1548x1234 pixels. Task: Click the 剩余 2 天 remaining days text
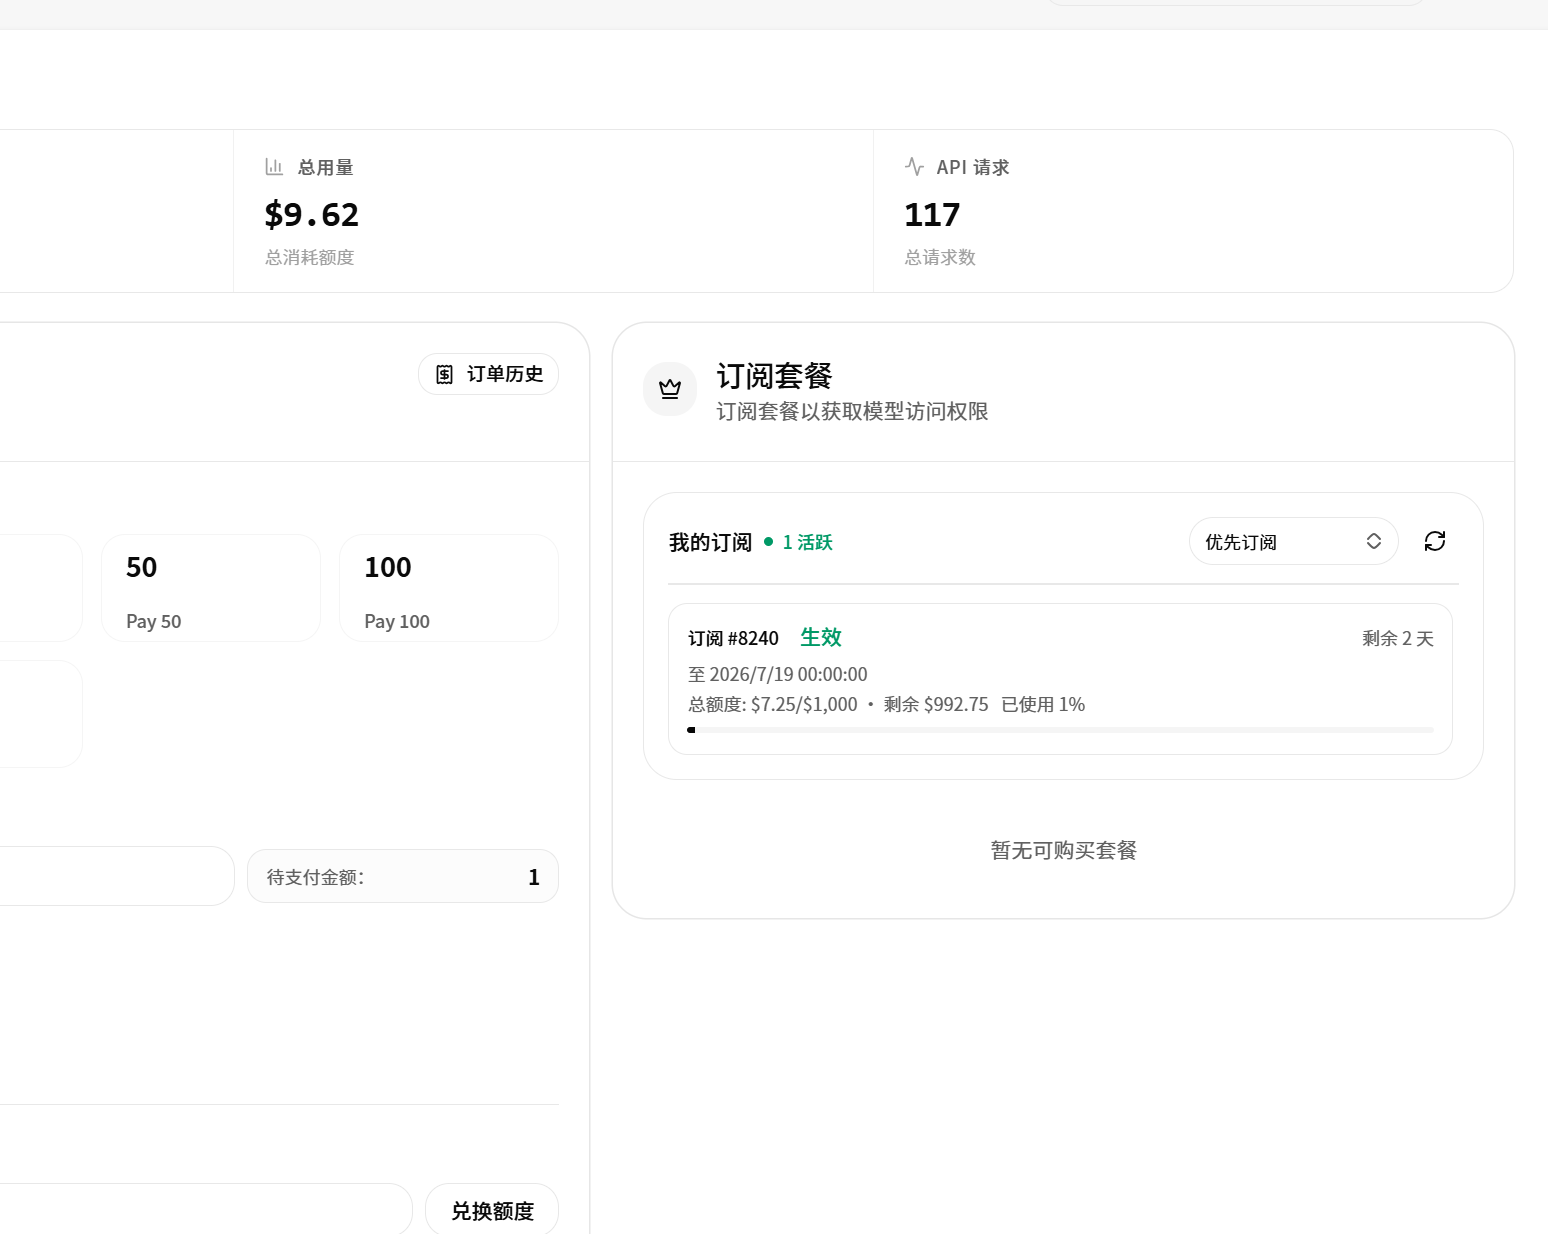[x=1398, y=638]
